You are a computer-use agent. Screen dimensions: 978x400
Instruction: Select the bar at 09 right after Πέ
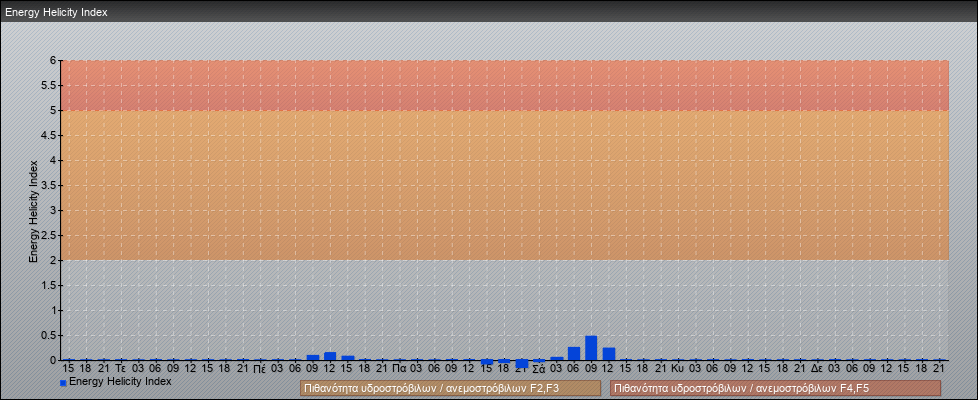click(313, 358)
